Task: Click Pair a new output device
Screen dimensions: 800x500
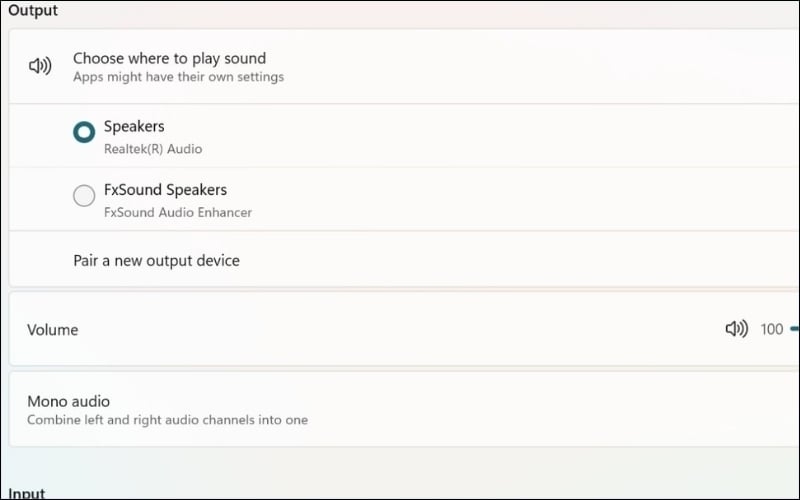Action: [156, 261]
